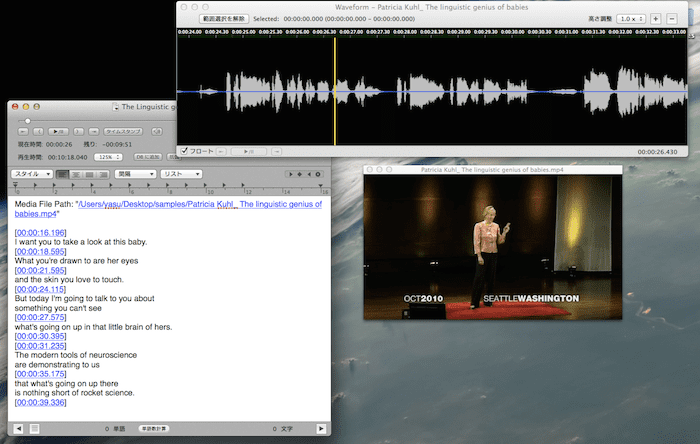Choose left tab stop marker in ruler palette
The height and width of the screenshot is (444, 700).
[291, 174]
